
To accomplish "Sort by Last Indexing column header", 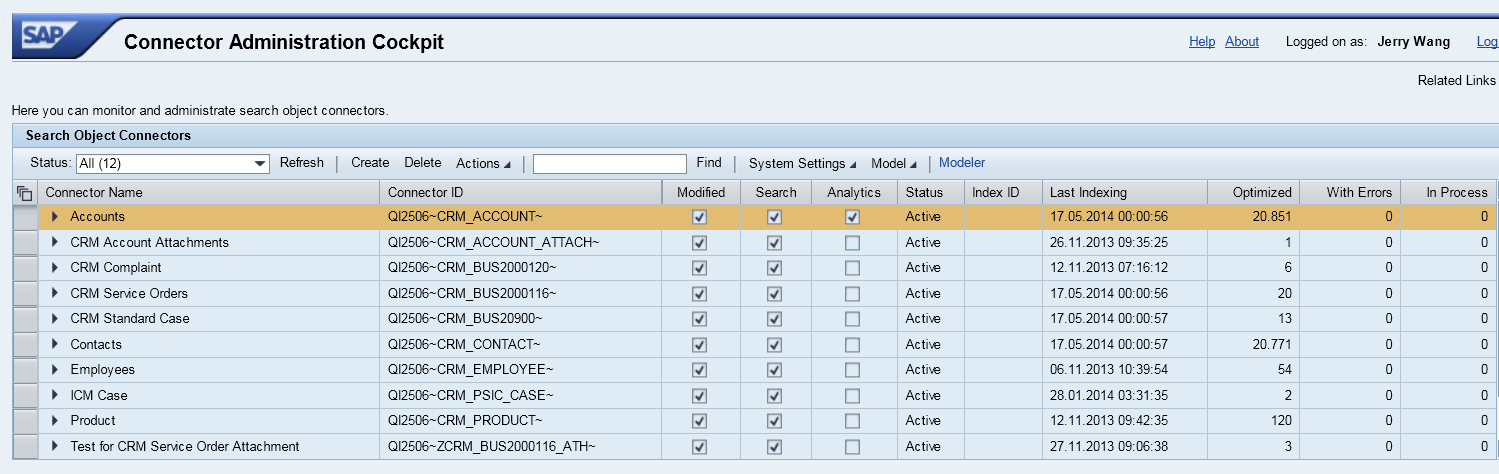I will (1124, 193).
